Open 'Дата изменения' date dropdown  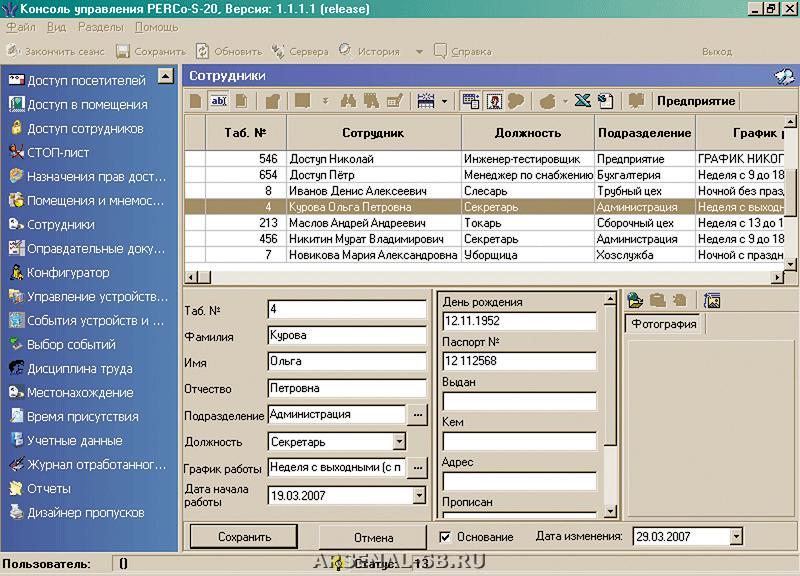pos(736,537)
